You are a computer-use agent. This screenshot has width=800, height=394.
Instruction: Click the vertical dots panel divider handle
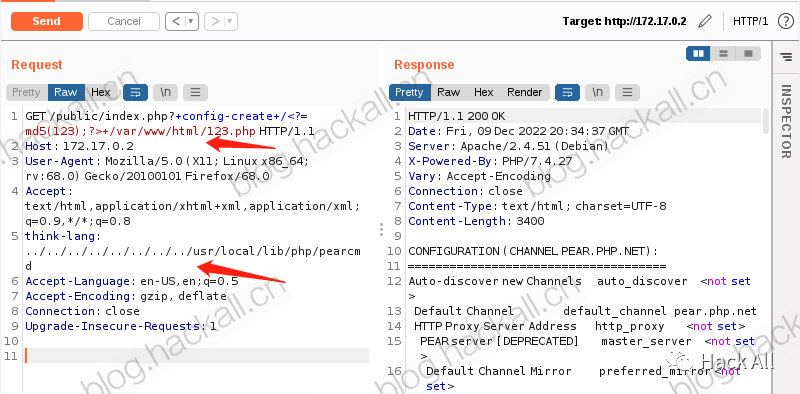coord(381,230)
